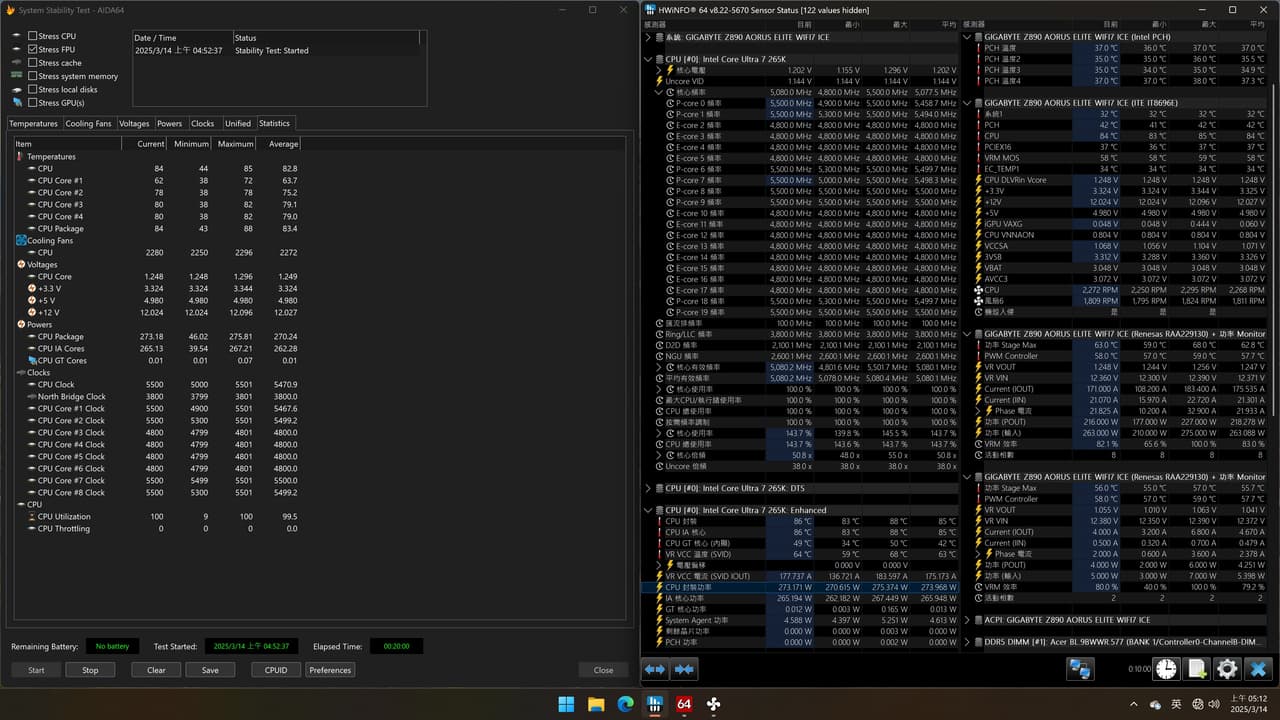
Task: Select the CPU Package temperature row
Action: click(157, 229)
